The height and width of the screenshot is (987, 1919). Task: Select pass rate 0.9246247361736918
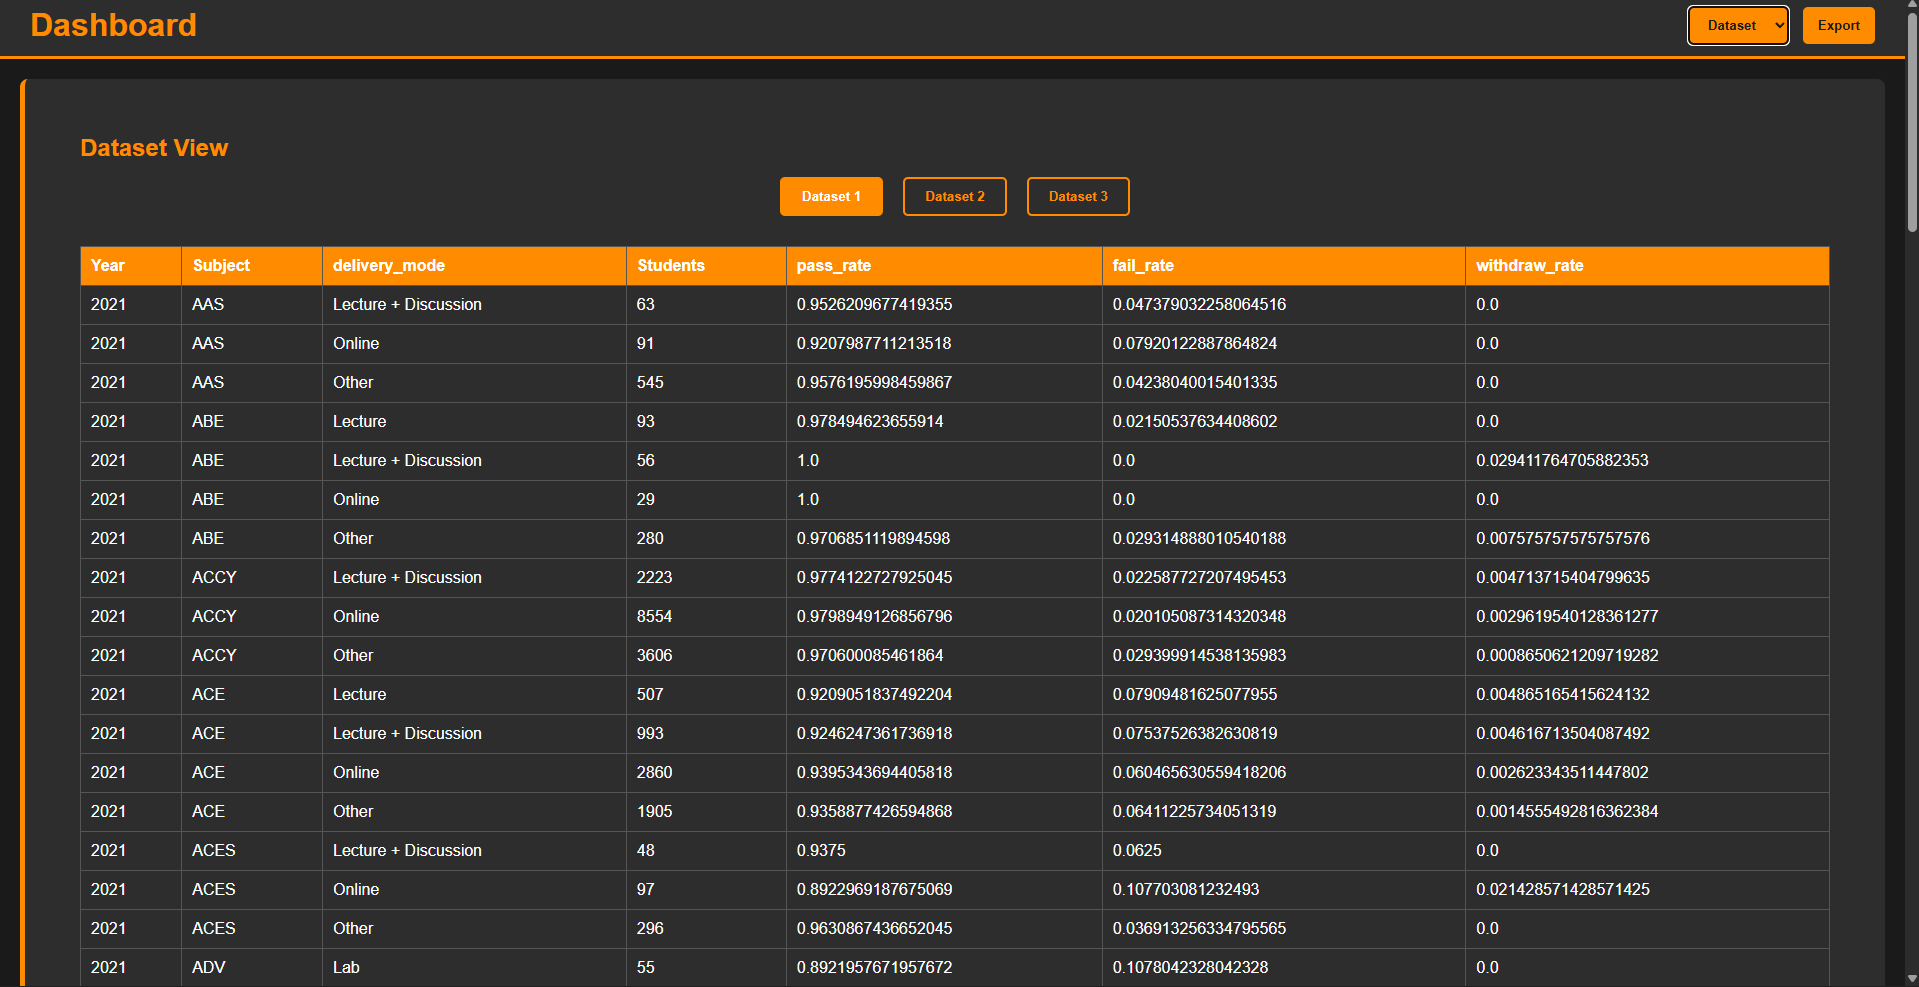point(944,734)
